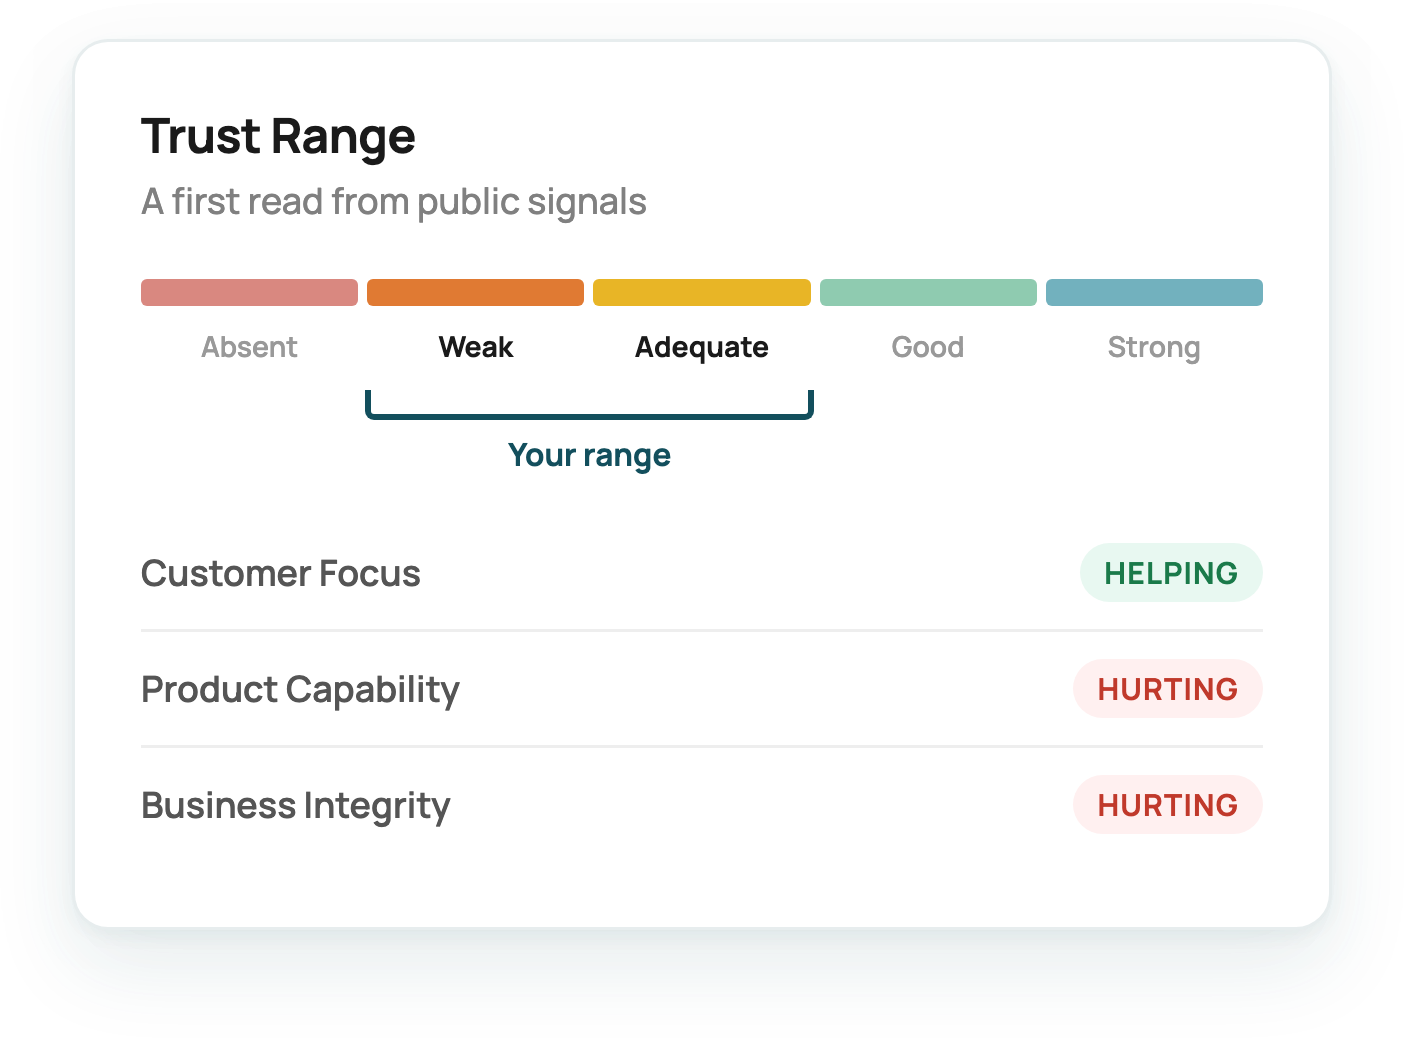Click the Your range caption text
The width and height of the screenshot is (1404, 1038).
coord(590,456)
